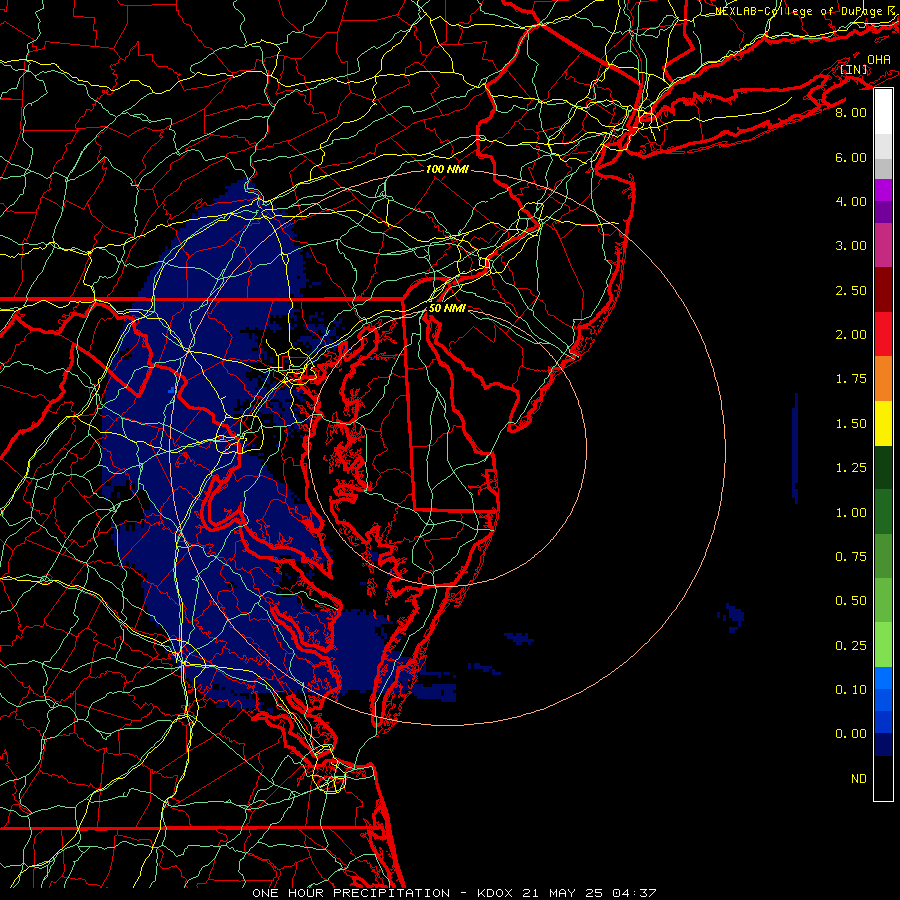Click the "21 MAY 25 04:37" timestamp
This screenshot has width=900, height=900.
589,893
